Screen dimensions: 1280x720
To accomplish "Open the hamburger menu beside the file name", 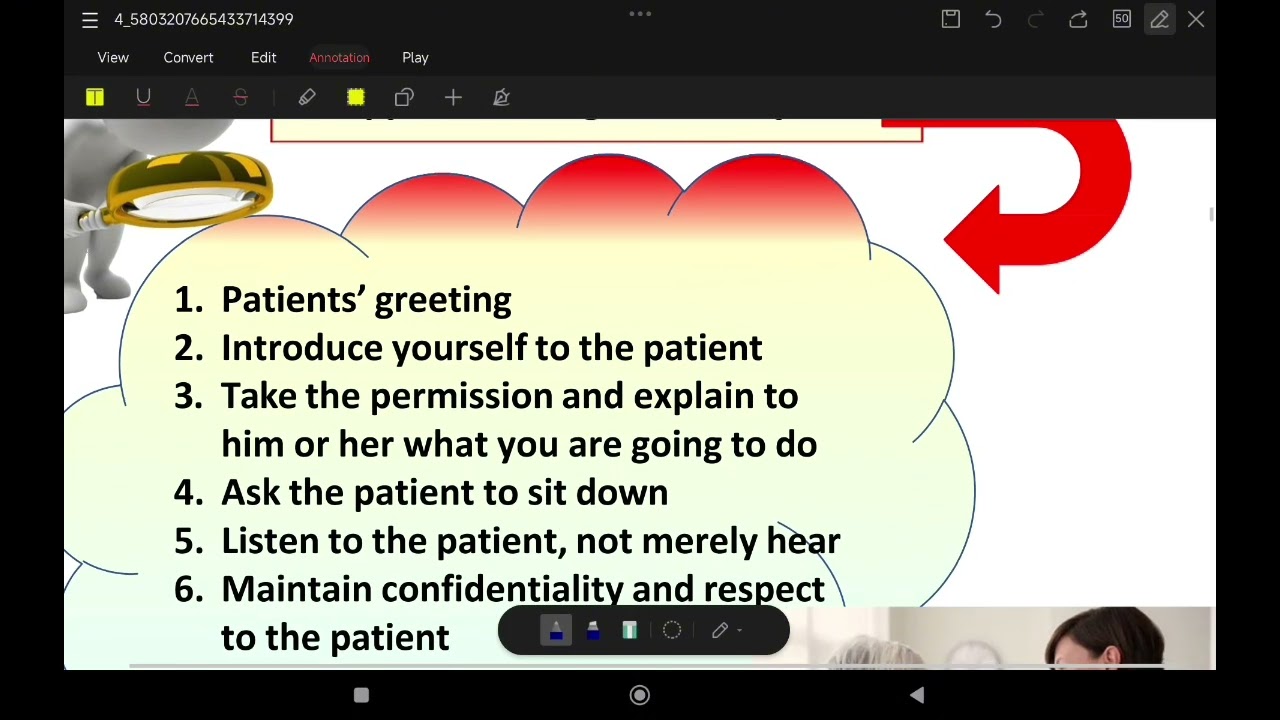I will (90, 20).
